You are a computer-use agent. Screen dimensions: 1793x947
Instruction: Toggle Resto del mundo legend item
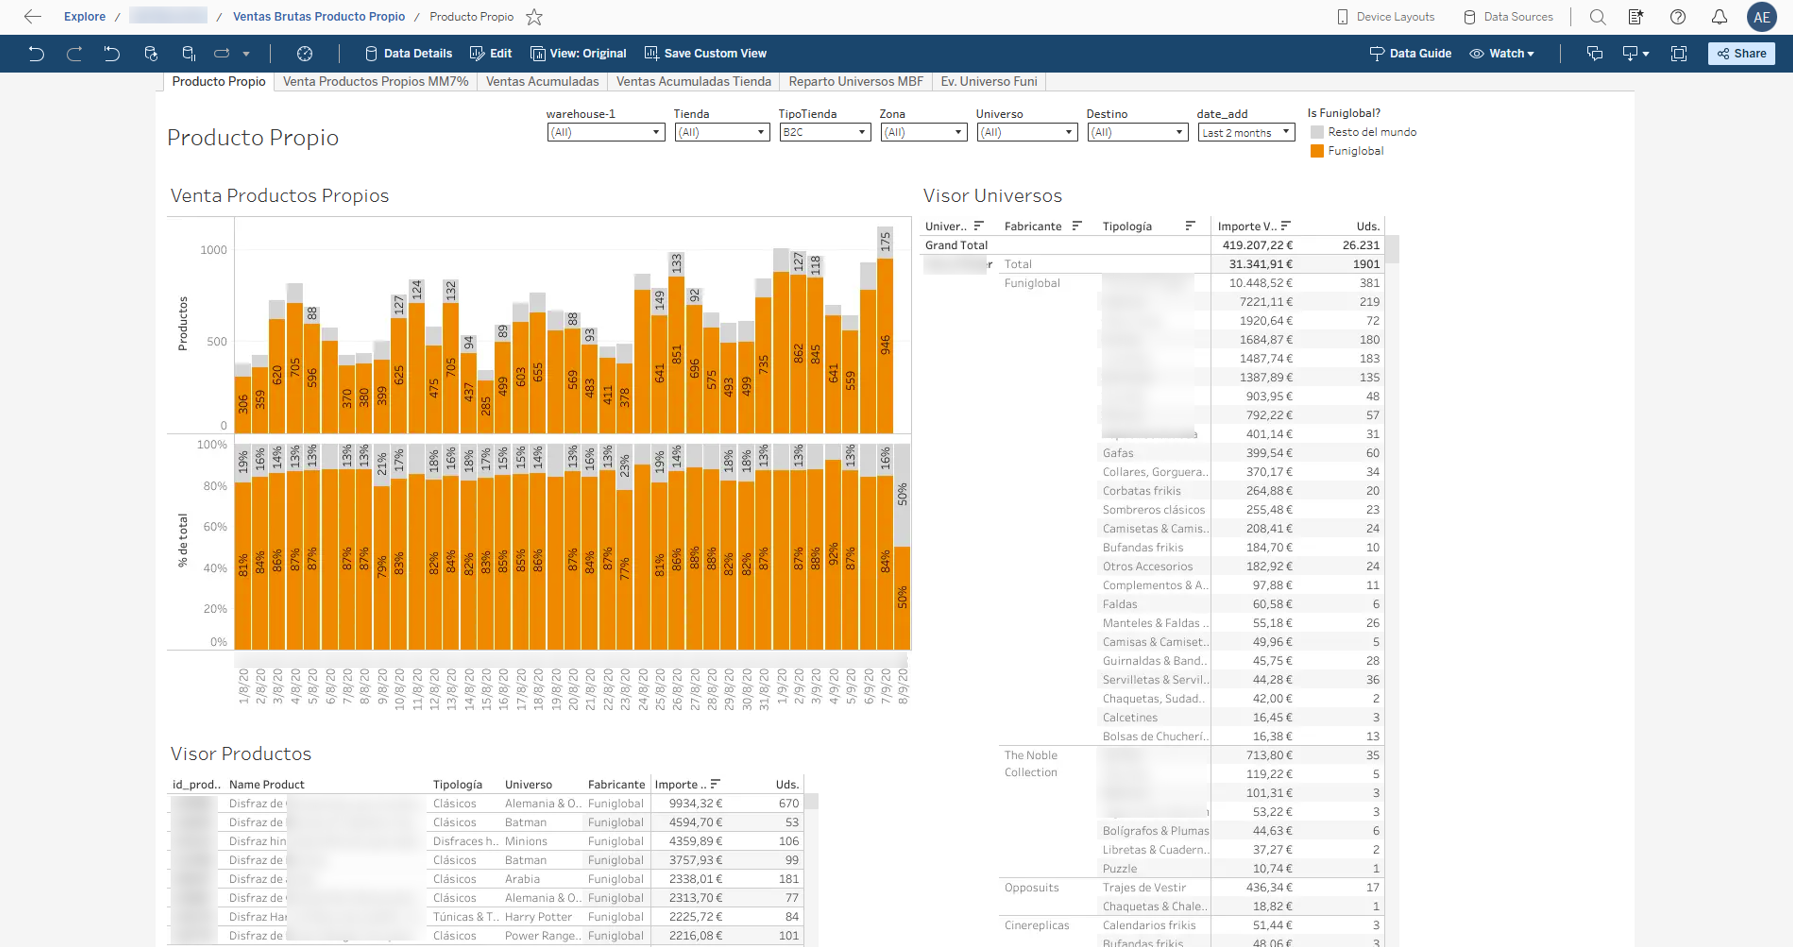click(x=1363, y=132)
